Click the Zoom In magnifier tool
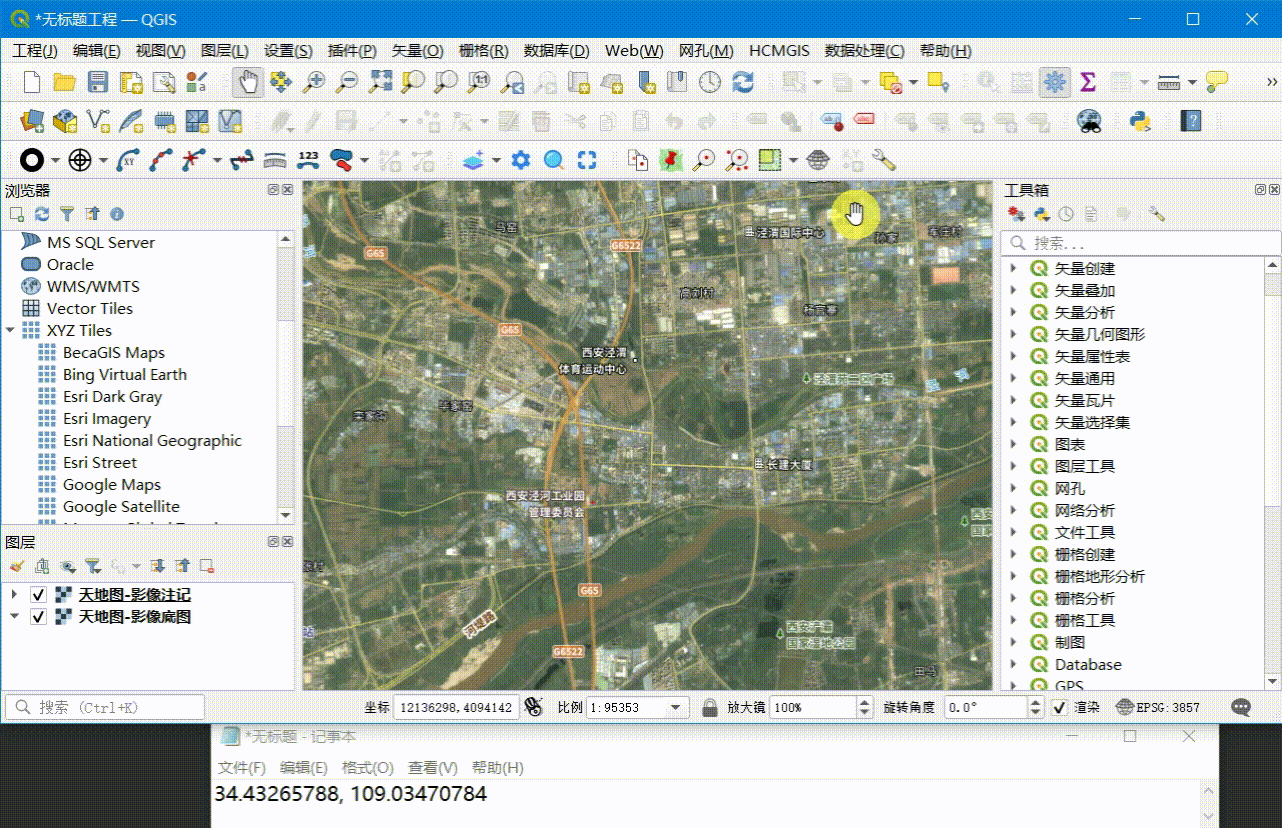The height and width of the screenshot is (828, 1282). [x=314, y=82]
